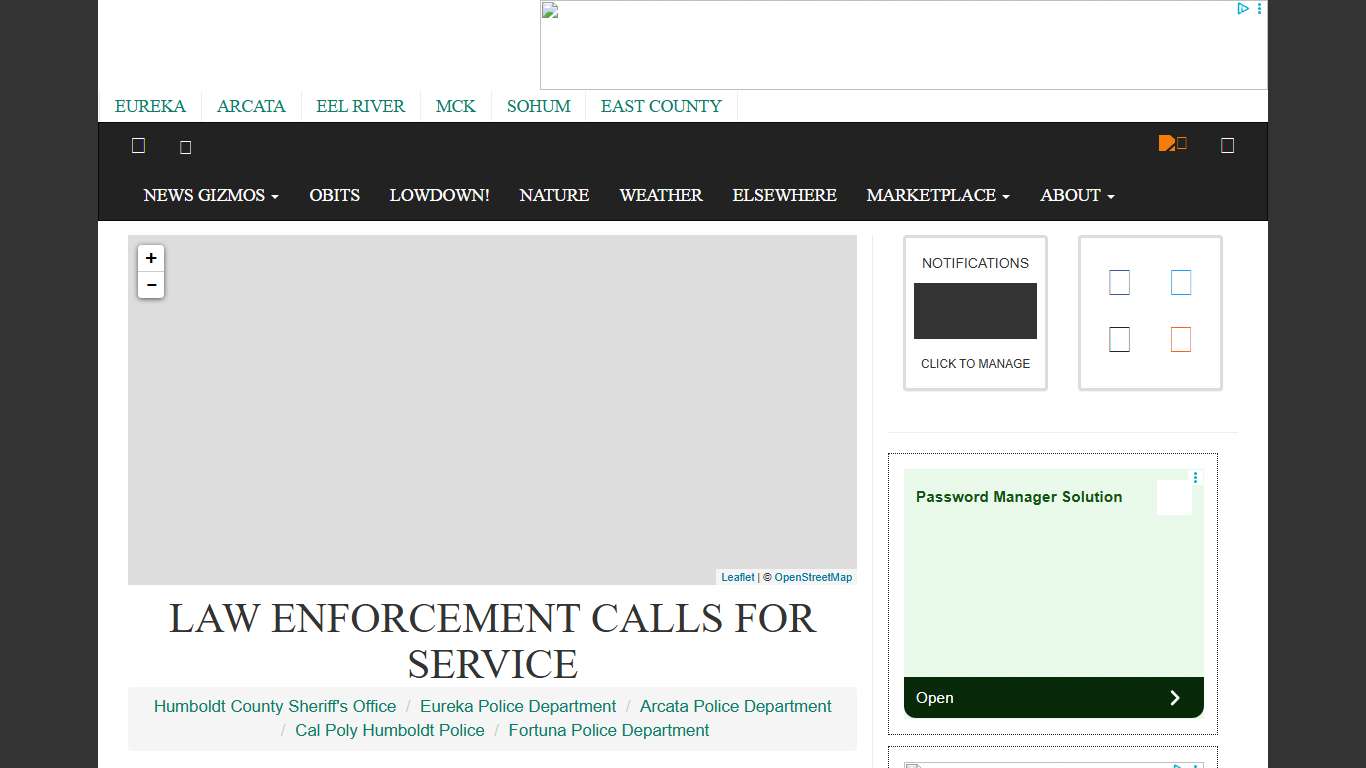Click the site logo icon at top left
This screenshot has height=768, width=1366.
click(138, 146)
